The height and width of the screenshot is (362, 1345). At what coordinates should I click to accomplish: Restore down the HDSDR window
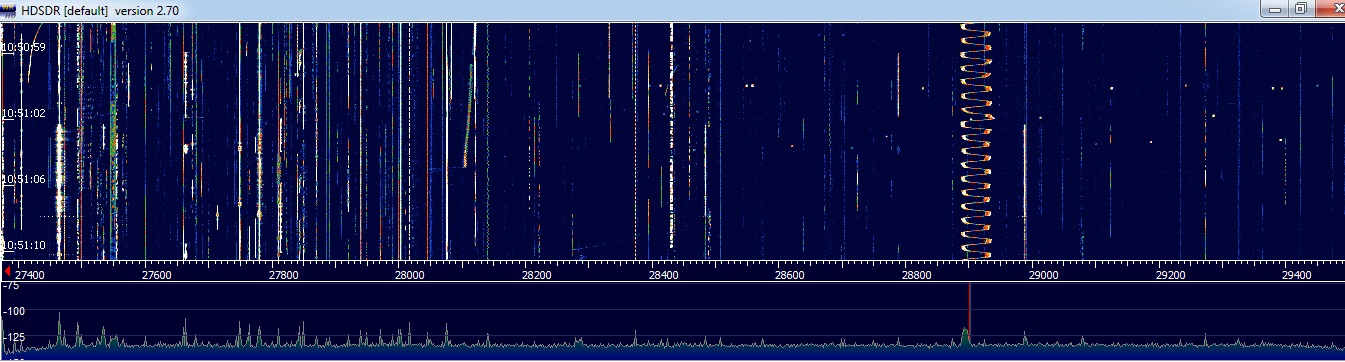(x=1301, y=8)
